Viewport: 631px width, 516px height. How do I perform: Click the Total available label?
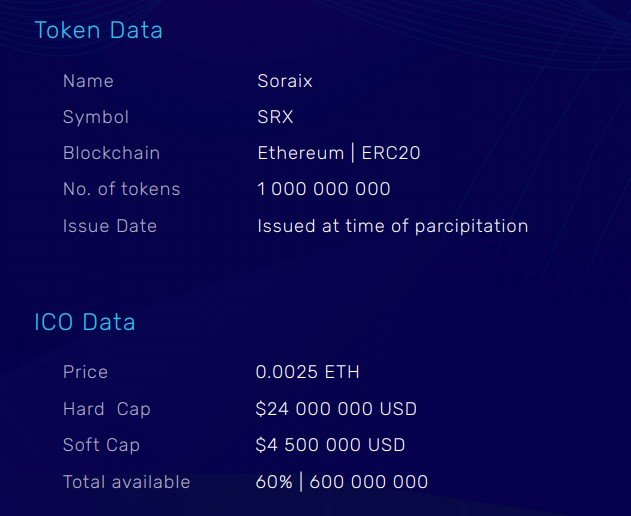[126, 482]
